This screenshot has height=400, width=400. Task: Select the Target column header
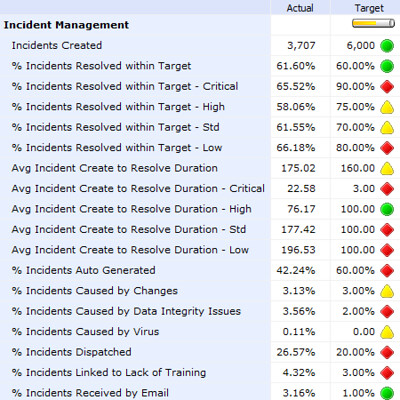tap(369, 8)
